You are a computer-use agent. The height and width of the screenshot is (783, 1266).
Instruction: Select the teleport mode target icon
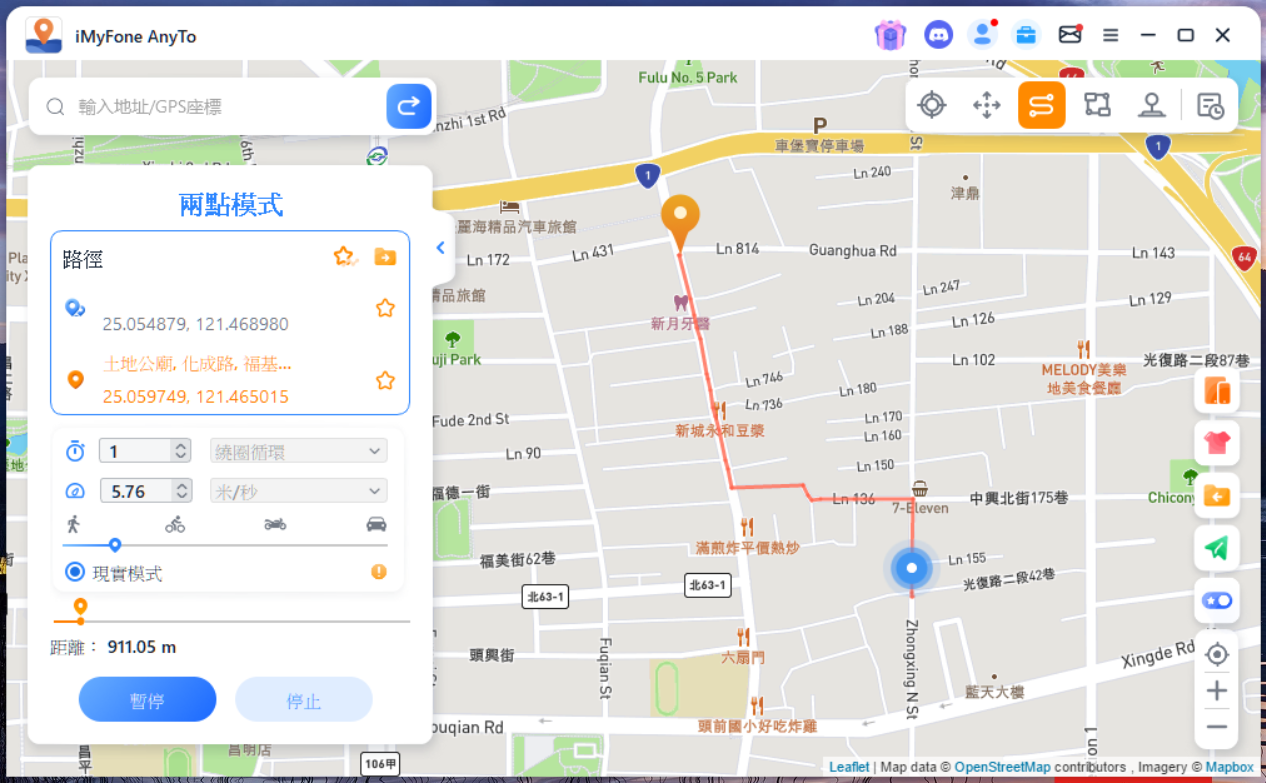931,105
